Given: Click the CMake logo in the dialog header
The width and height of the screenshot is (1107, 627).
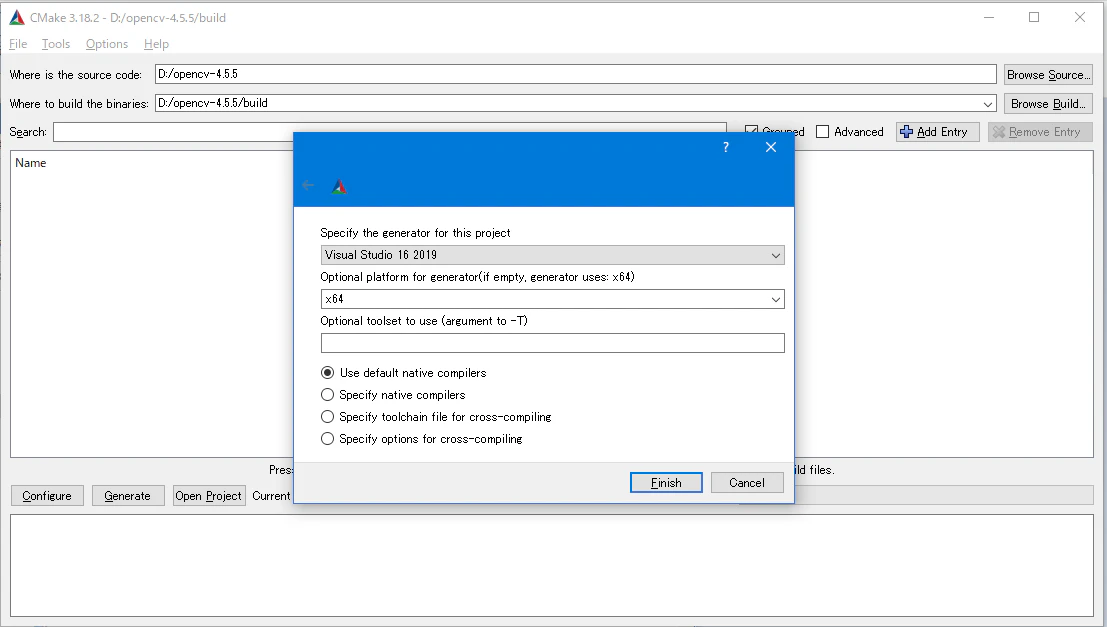Looking at the screenshot, I should pos(340,186).
